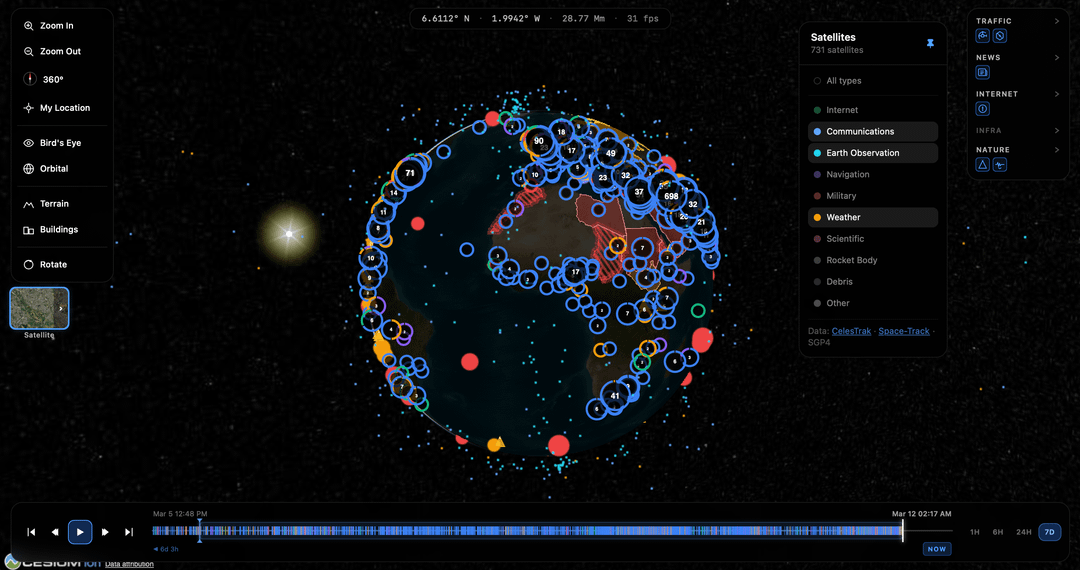1080x570 pixels.
Task: Expand the NATURE section chevron
Action: 1057,150
